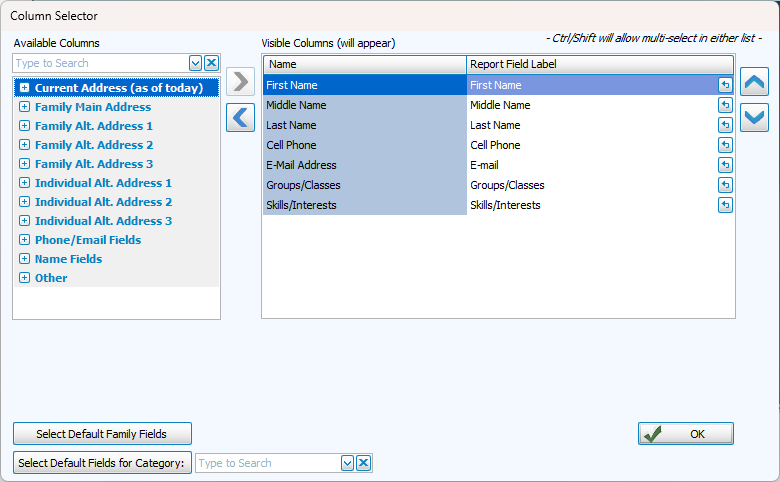Screen dimensions: 780x482
Task: Clear the Available Columns search box
Action: pyautogui.click(x=211, y=63)
